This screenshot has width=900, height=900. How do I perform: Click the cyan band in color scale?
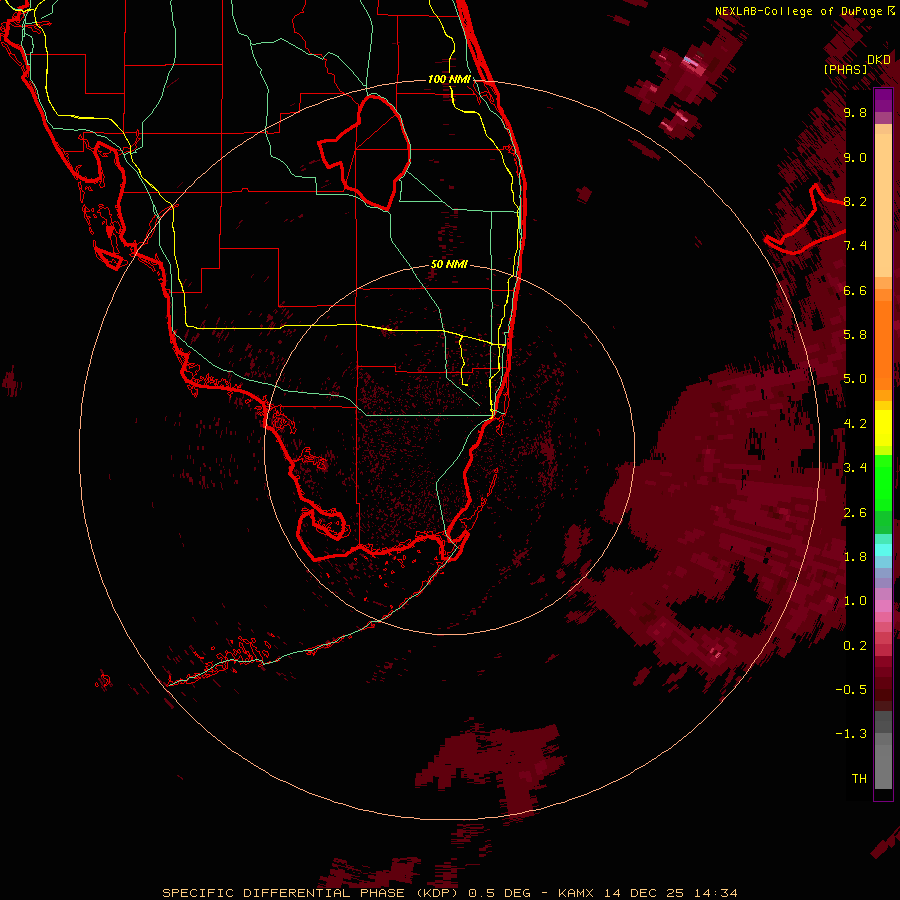tap(883, 549)
